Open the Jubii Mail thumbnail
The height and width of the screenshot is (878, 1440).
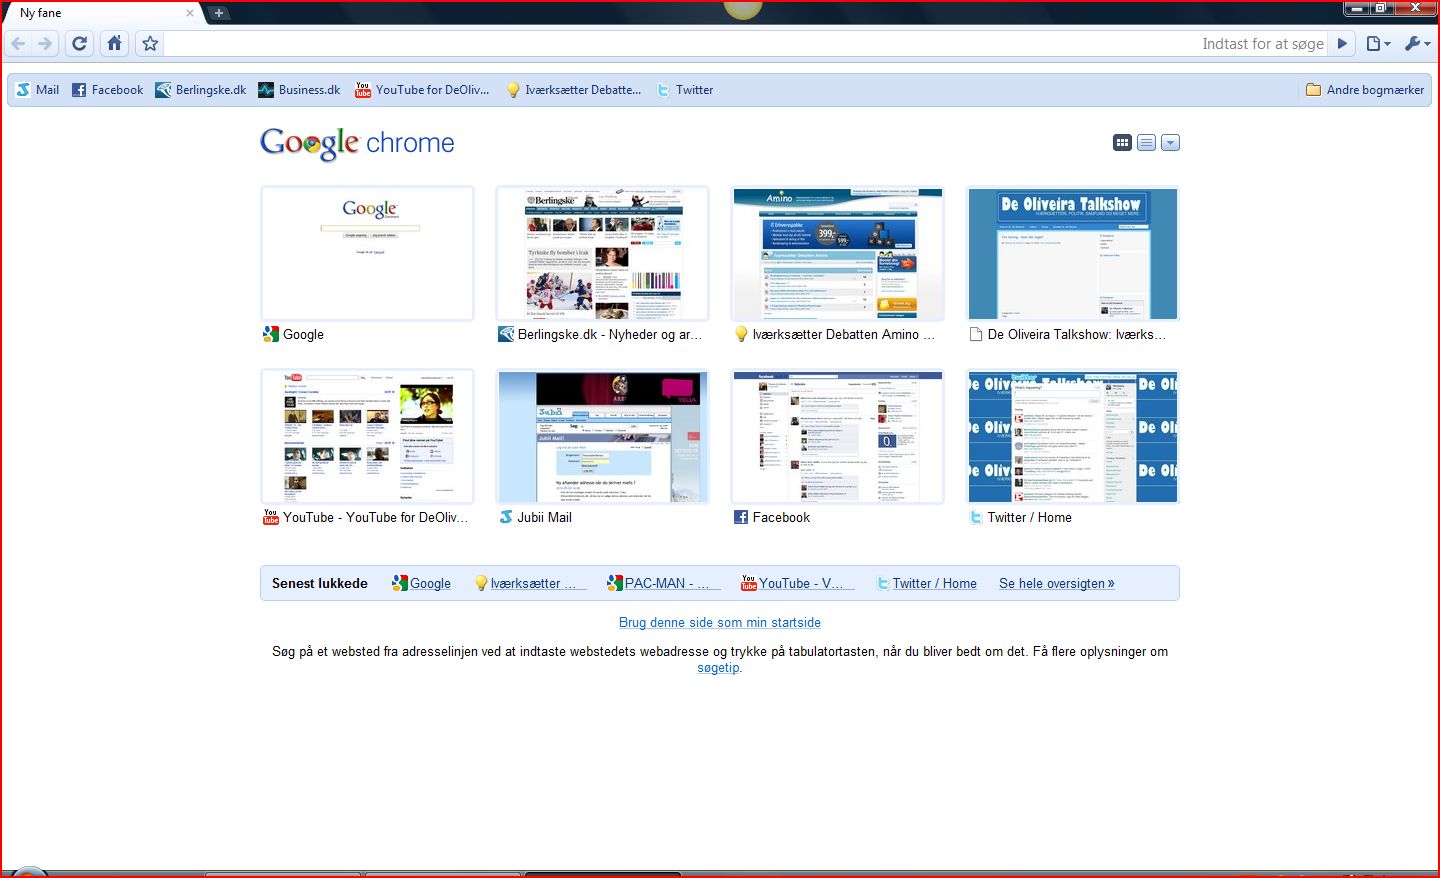click(x=602, y=436)
